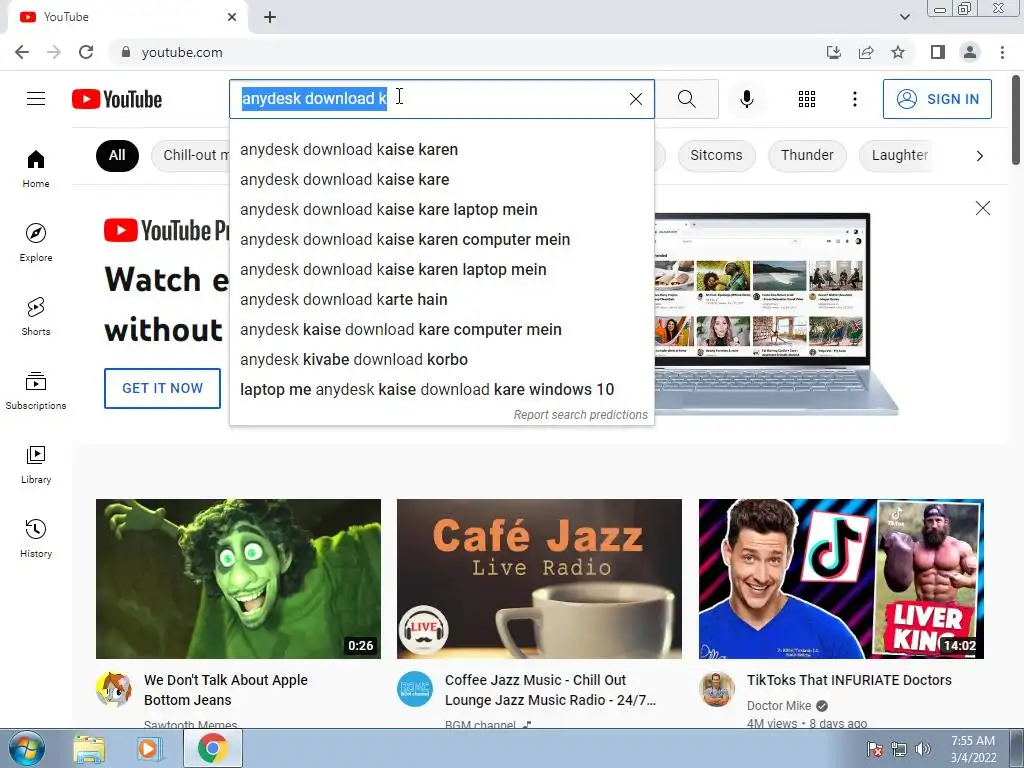
Task: Open the Windows Start button
Action: [x=25, y=748]
